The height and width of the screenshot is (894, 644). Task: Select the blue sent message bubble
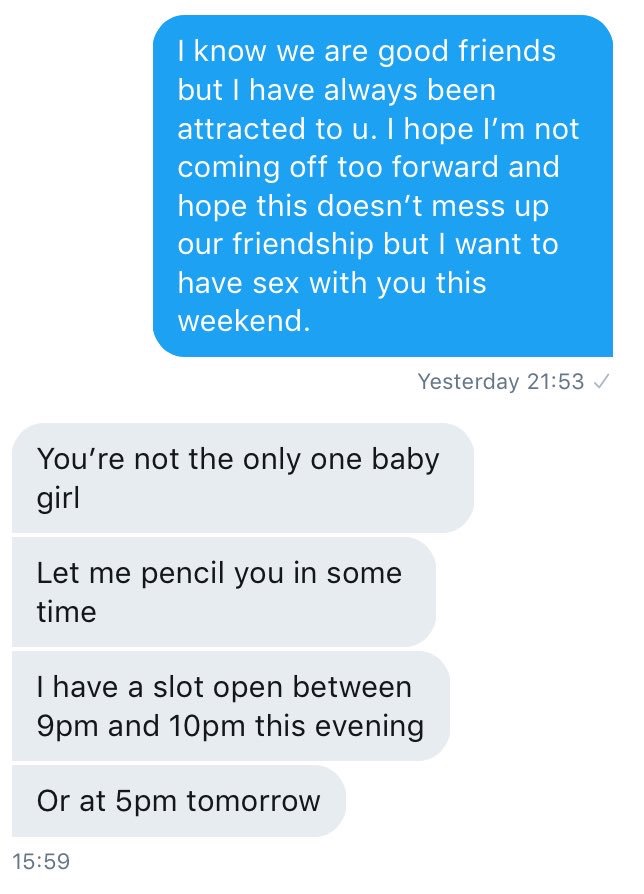point(382,186)
